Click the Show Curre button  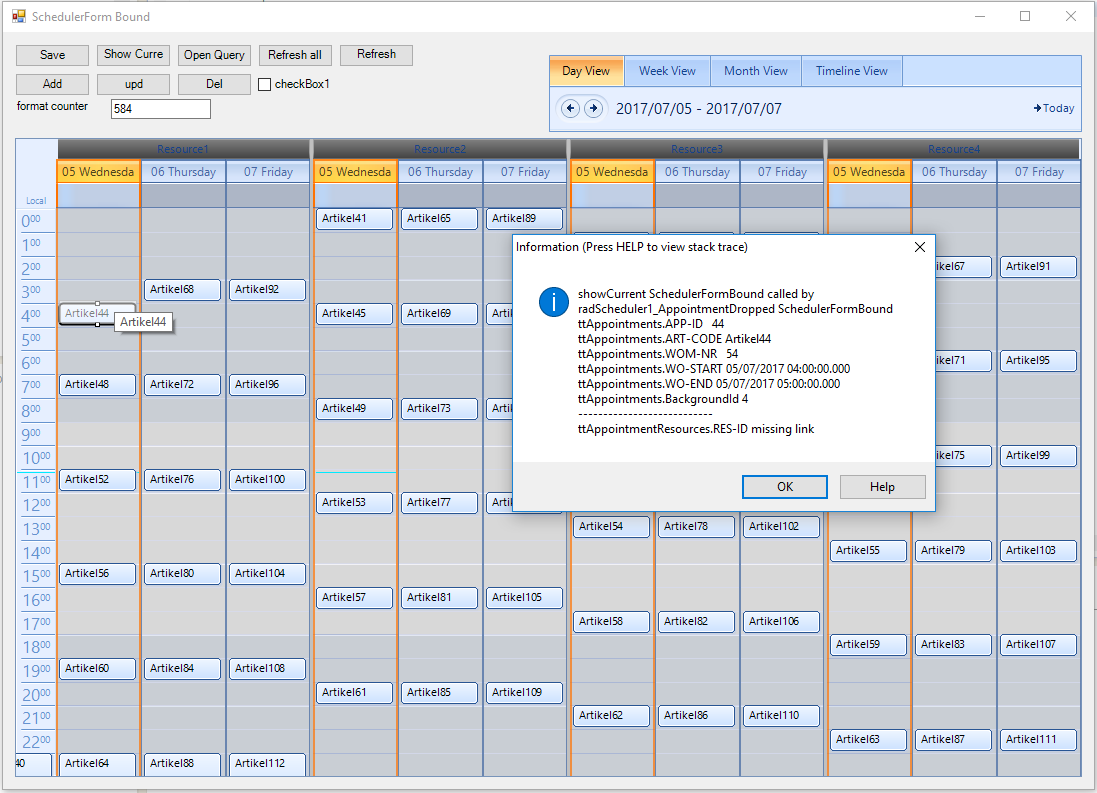coord(133,55)
